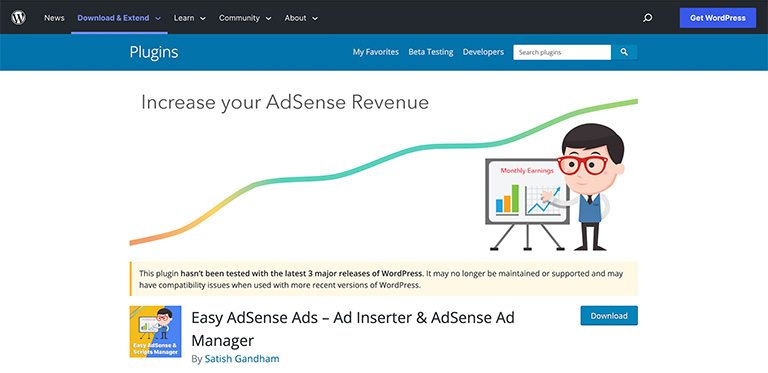Open the My Favorites link
This screenshot has height=373, width=768.
[x=376, y=52]
